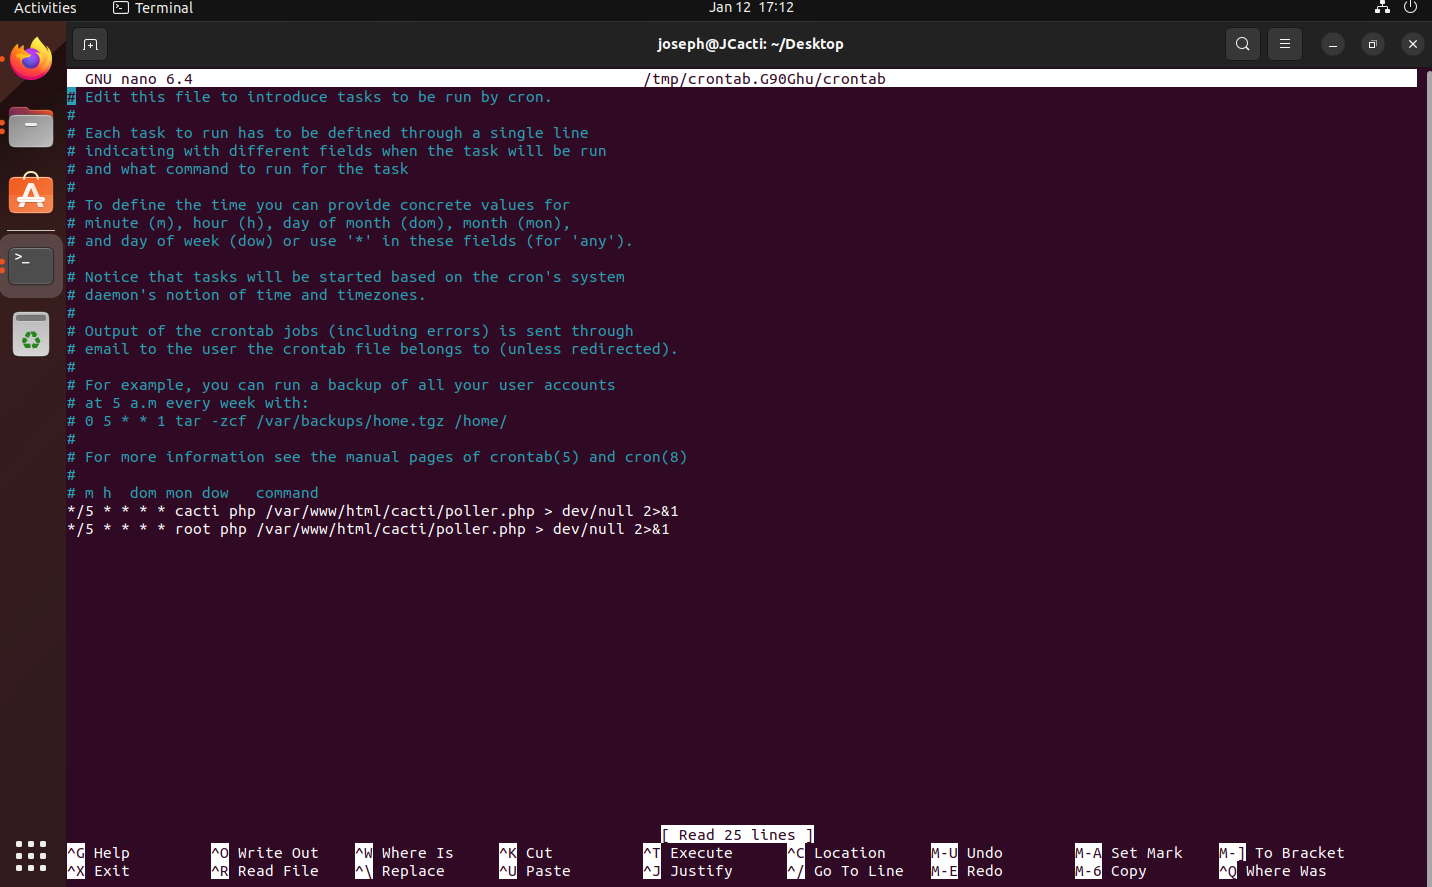Screen dimensions: 1432x887
Task: Show Applications grid in the dock
Action: [x=31, y=855]
